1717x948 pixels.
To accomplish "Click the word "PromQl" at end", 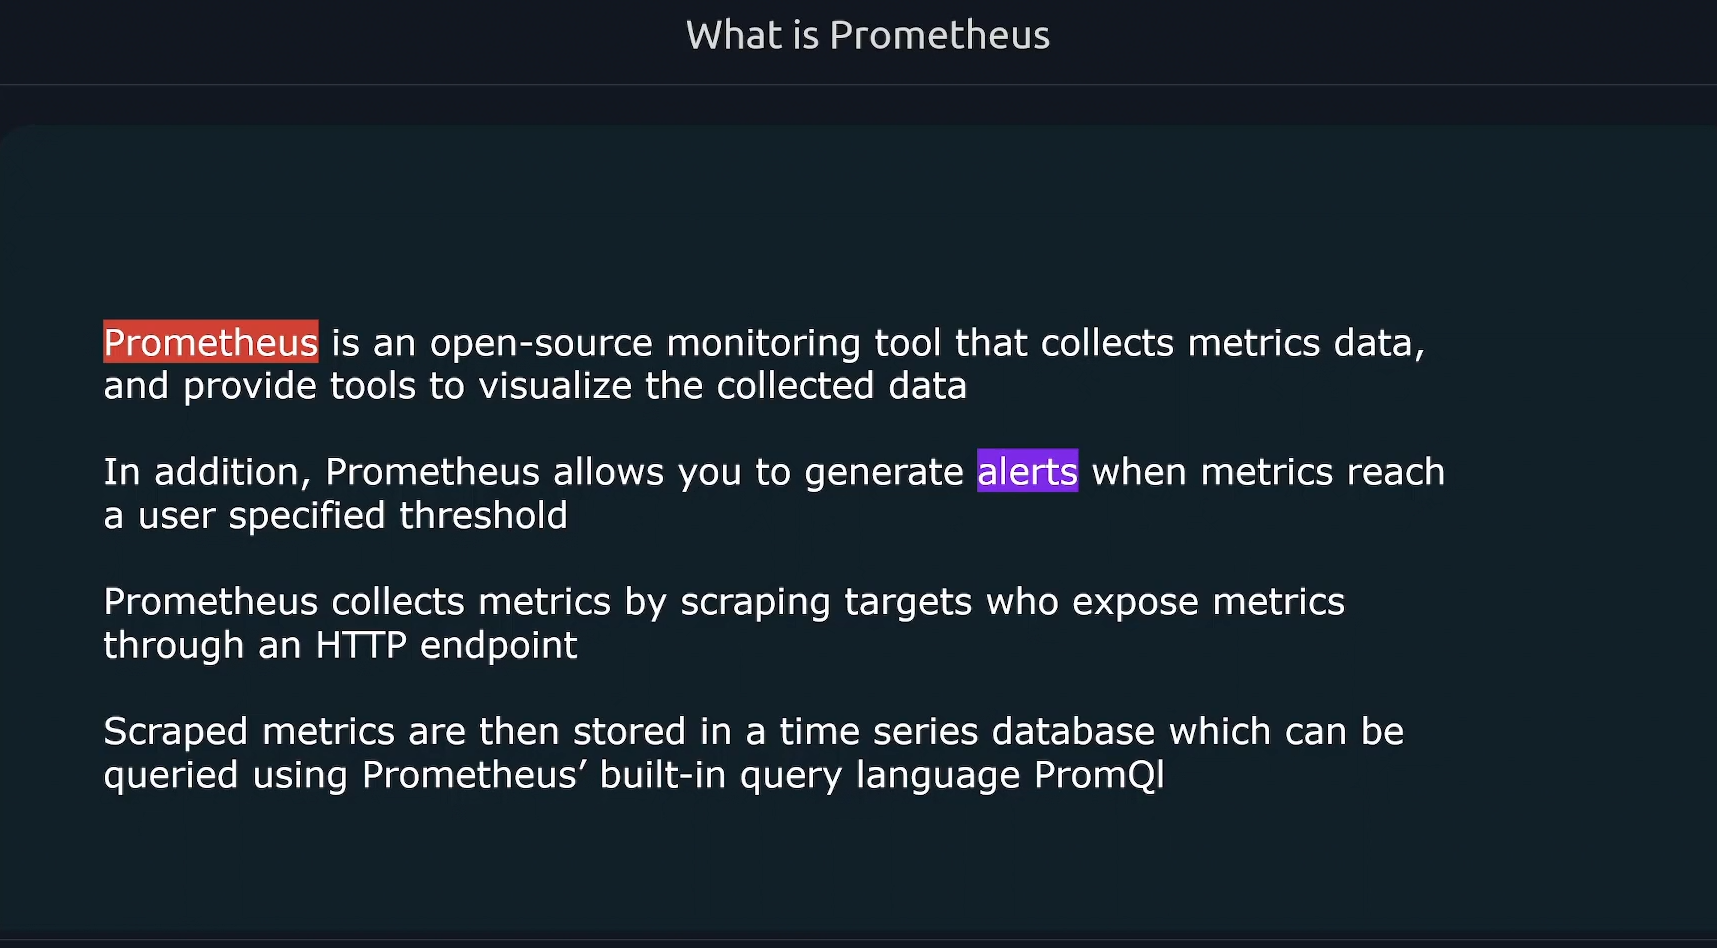I will 1099,775.
